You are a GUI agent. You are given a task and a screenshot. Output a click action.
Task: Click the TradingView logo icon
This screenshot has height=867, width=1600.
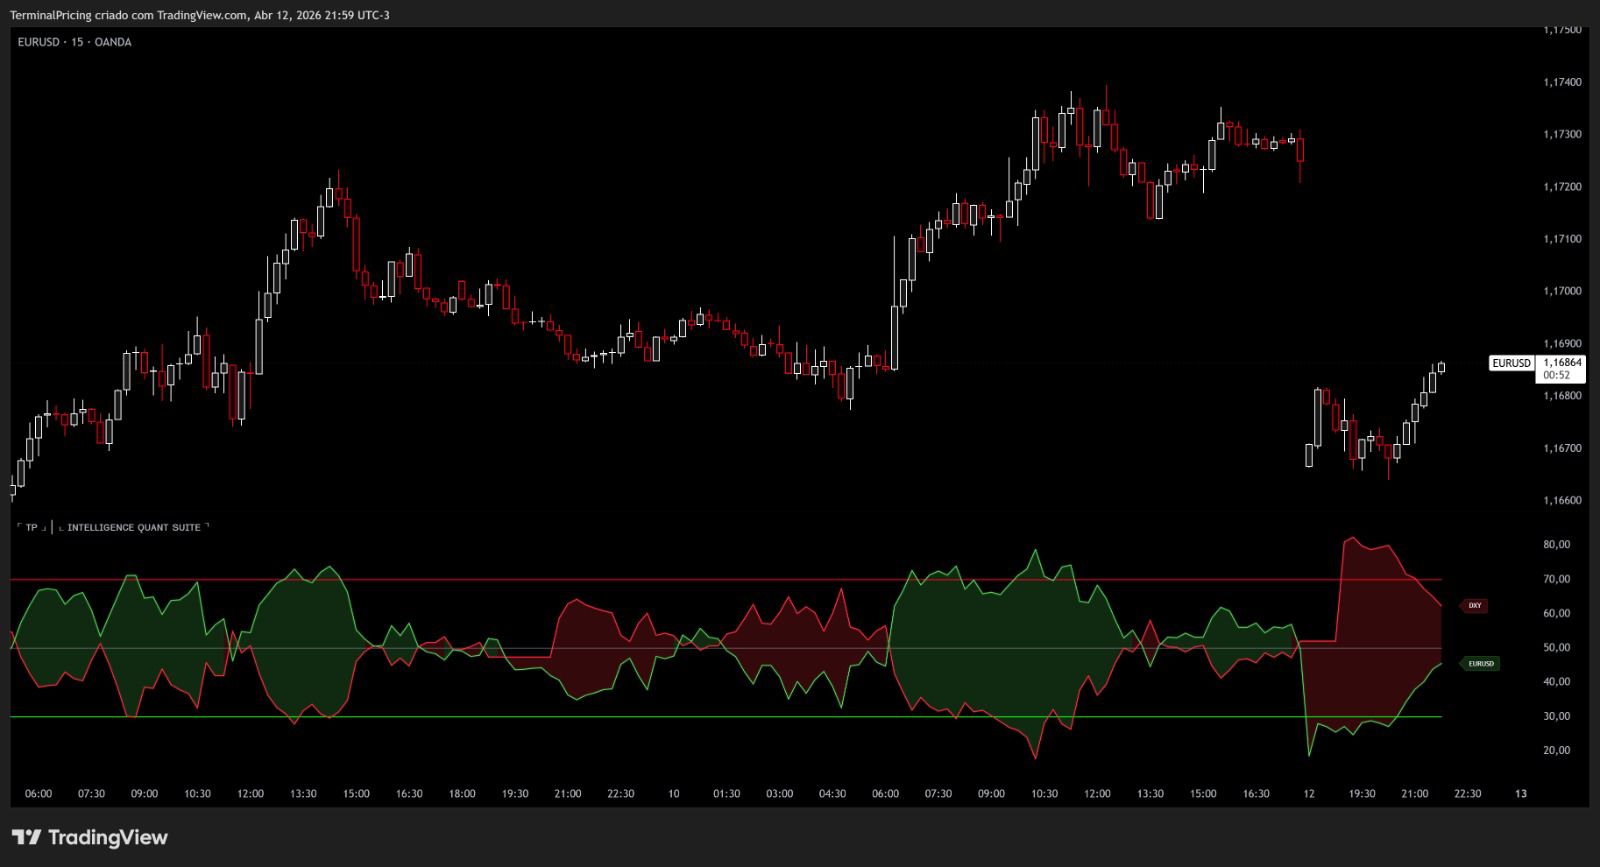tap(26, 838)
